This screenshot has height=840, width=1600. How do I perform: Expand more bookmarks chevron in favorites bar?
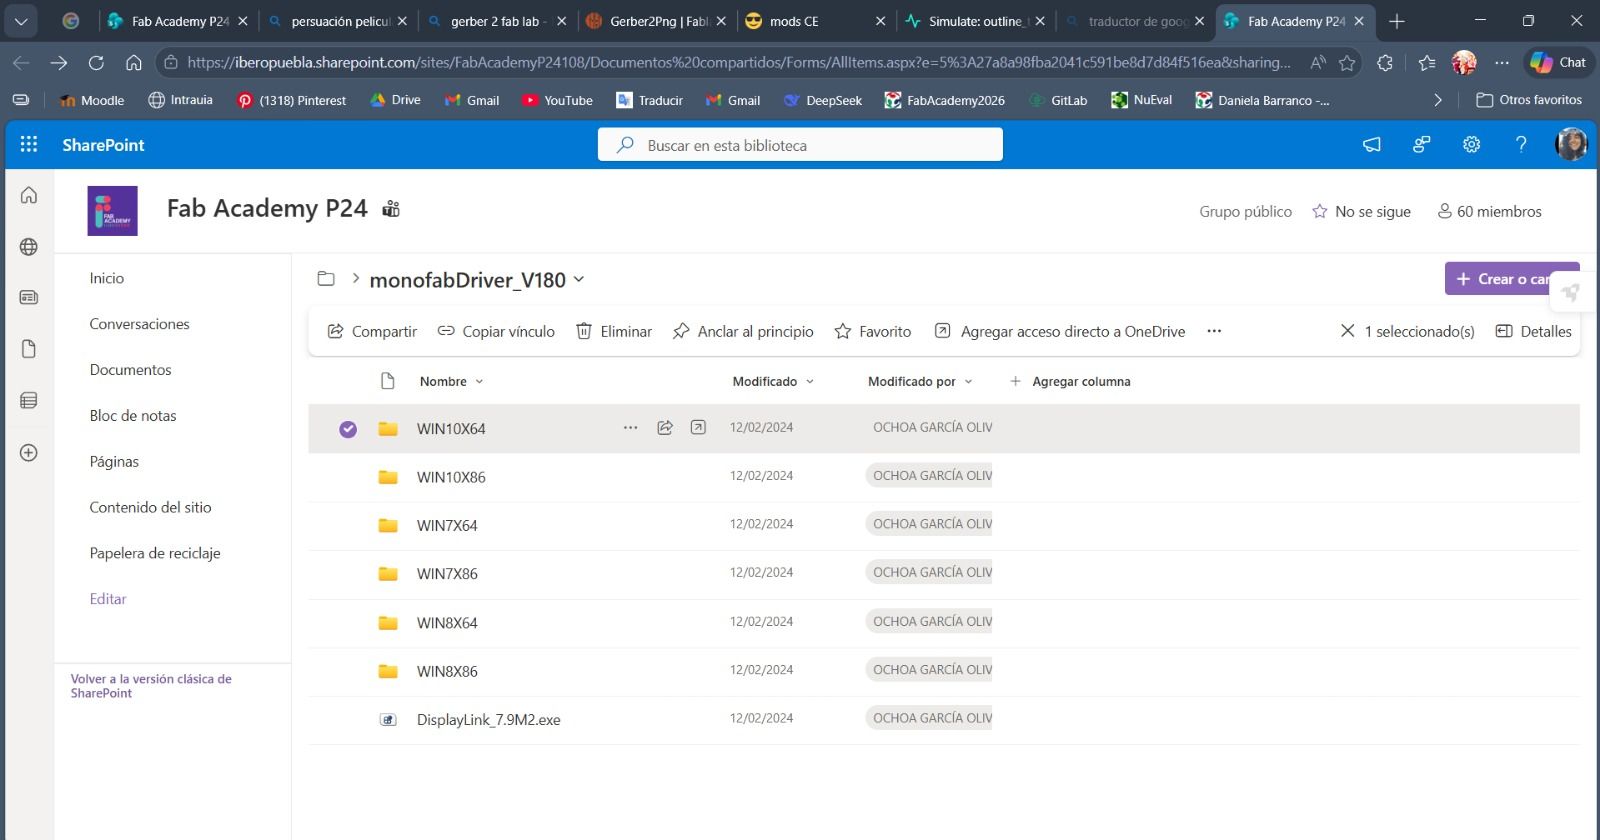pyautogui.click(x=1437, y=100)
